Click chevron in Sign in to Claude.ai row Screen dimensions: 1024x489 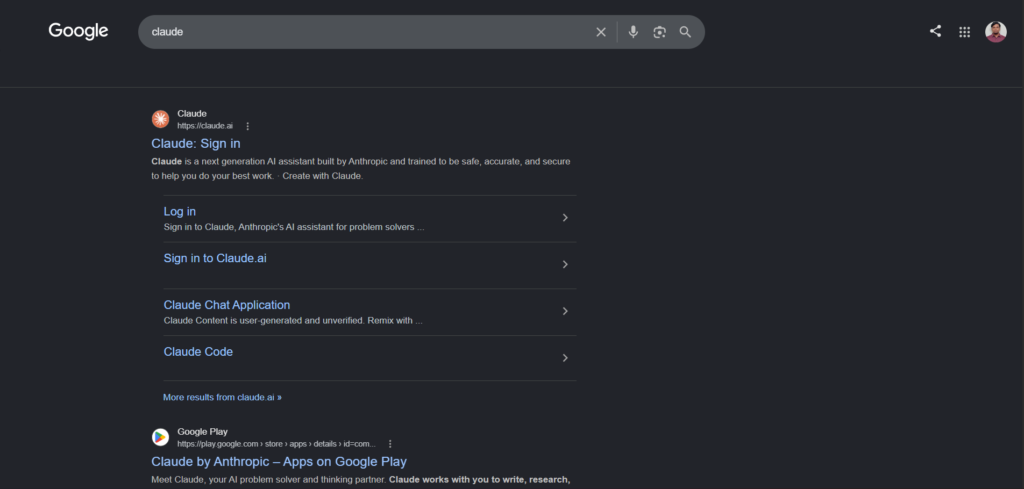click(x=565, y=264)
